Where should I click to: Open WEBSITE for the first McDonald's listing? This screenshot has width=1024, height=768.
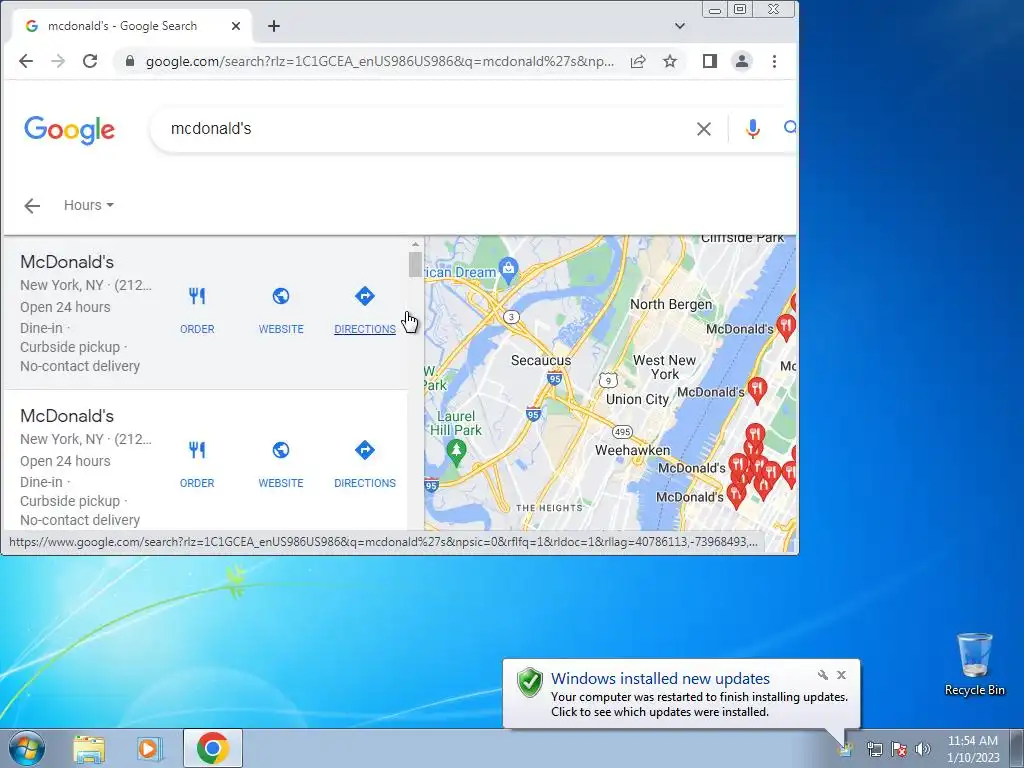coord(281,310)
